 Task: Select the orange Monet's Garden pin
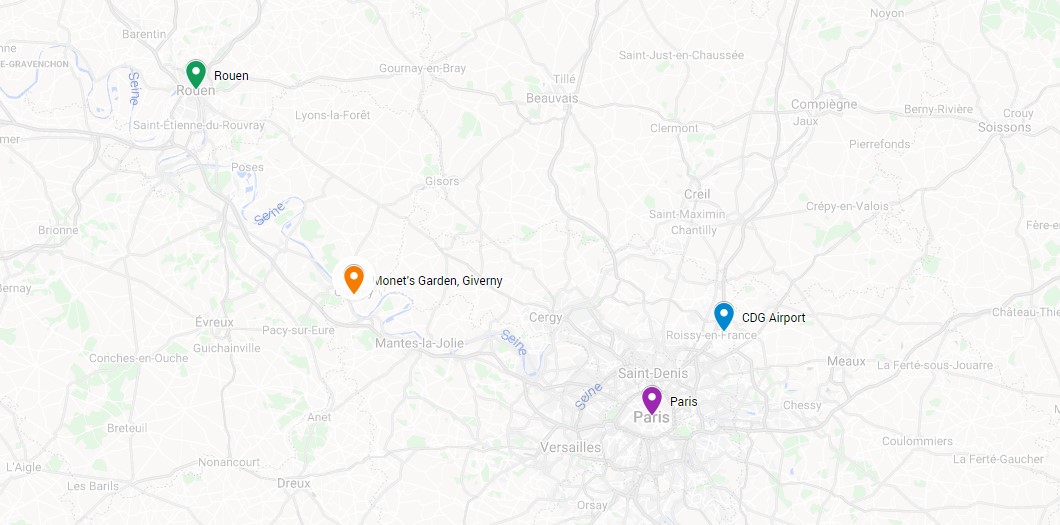click(x=354, y=278)
